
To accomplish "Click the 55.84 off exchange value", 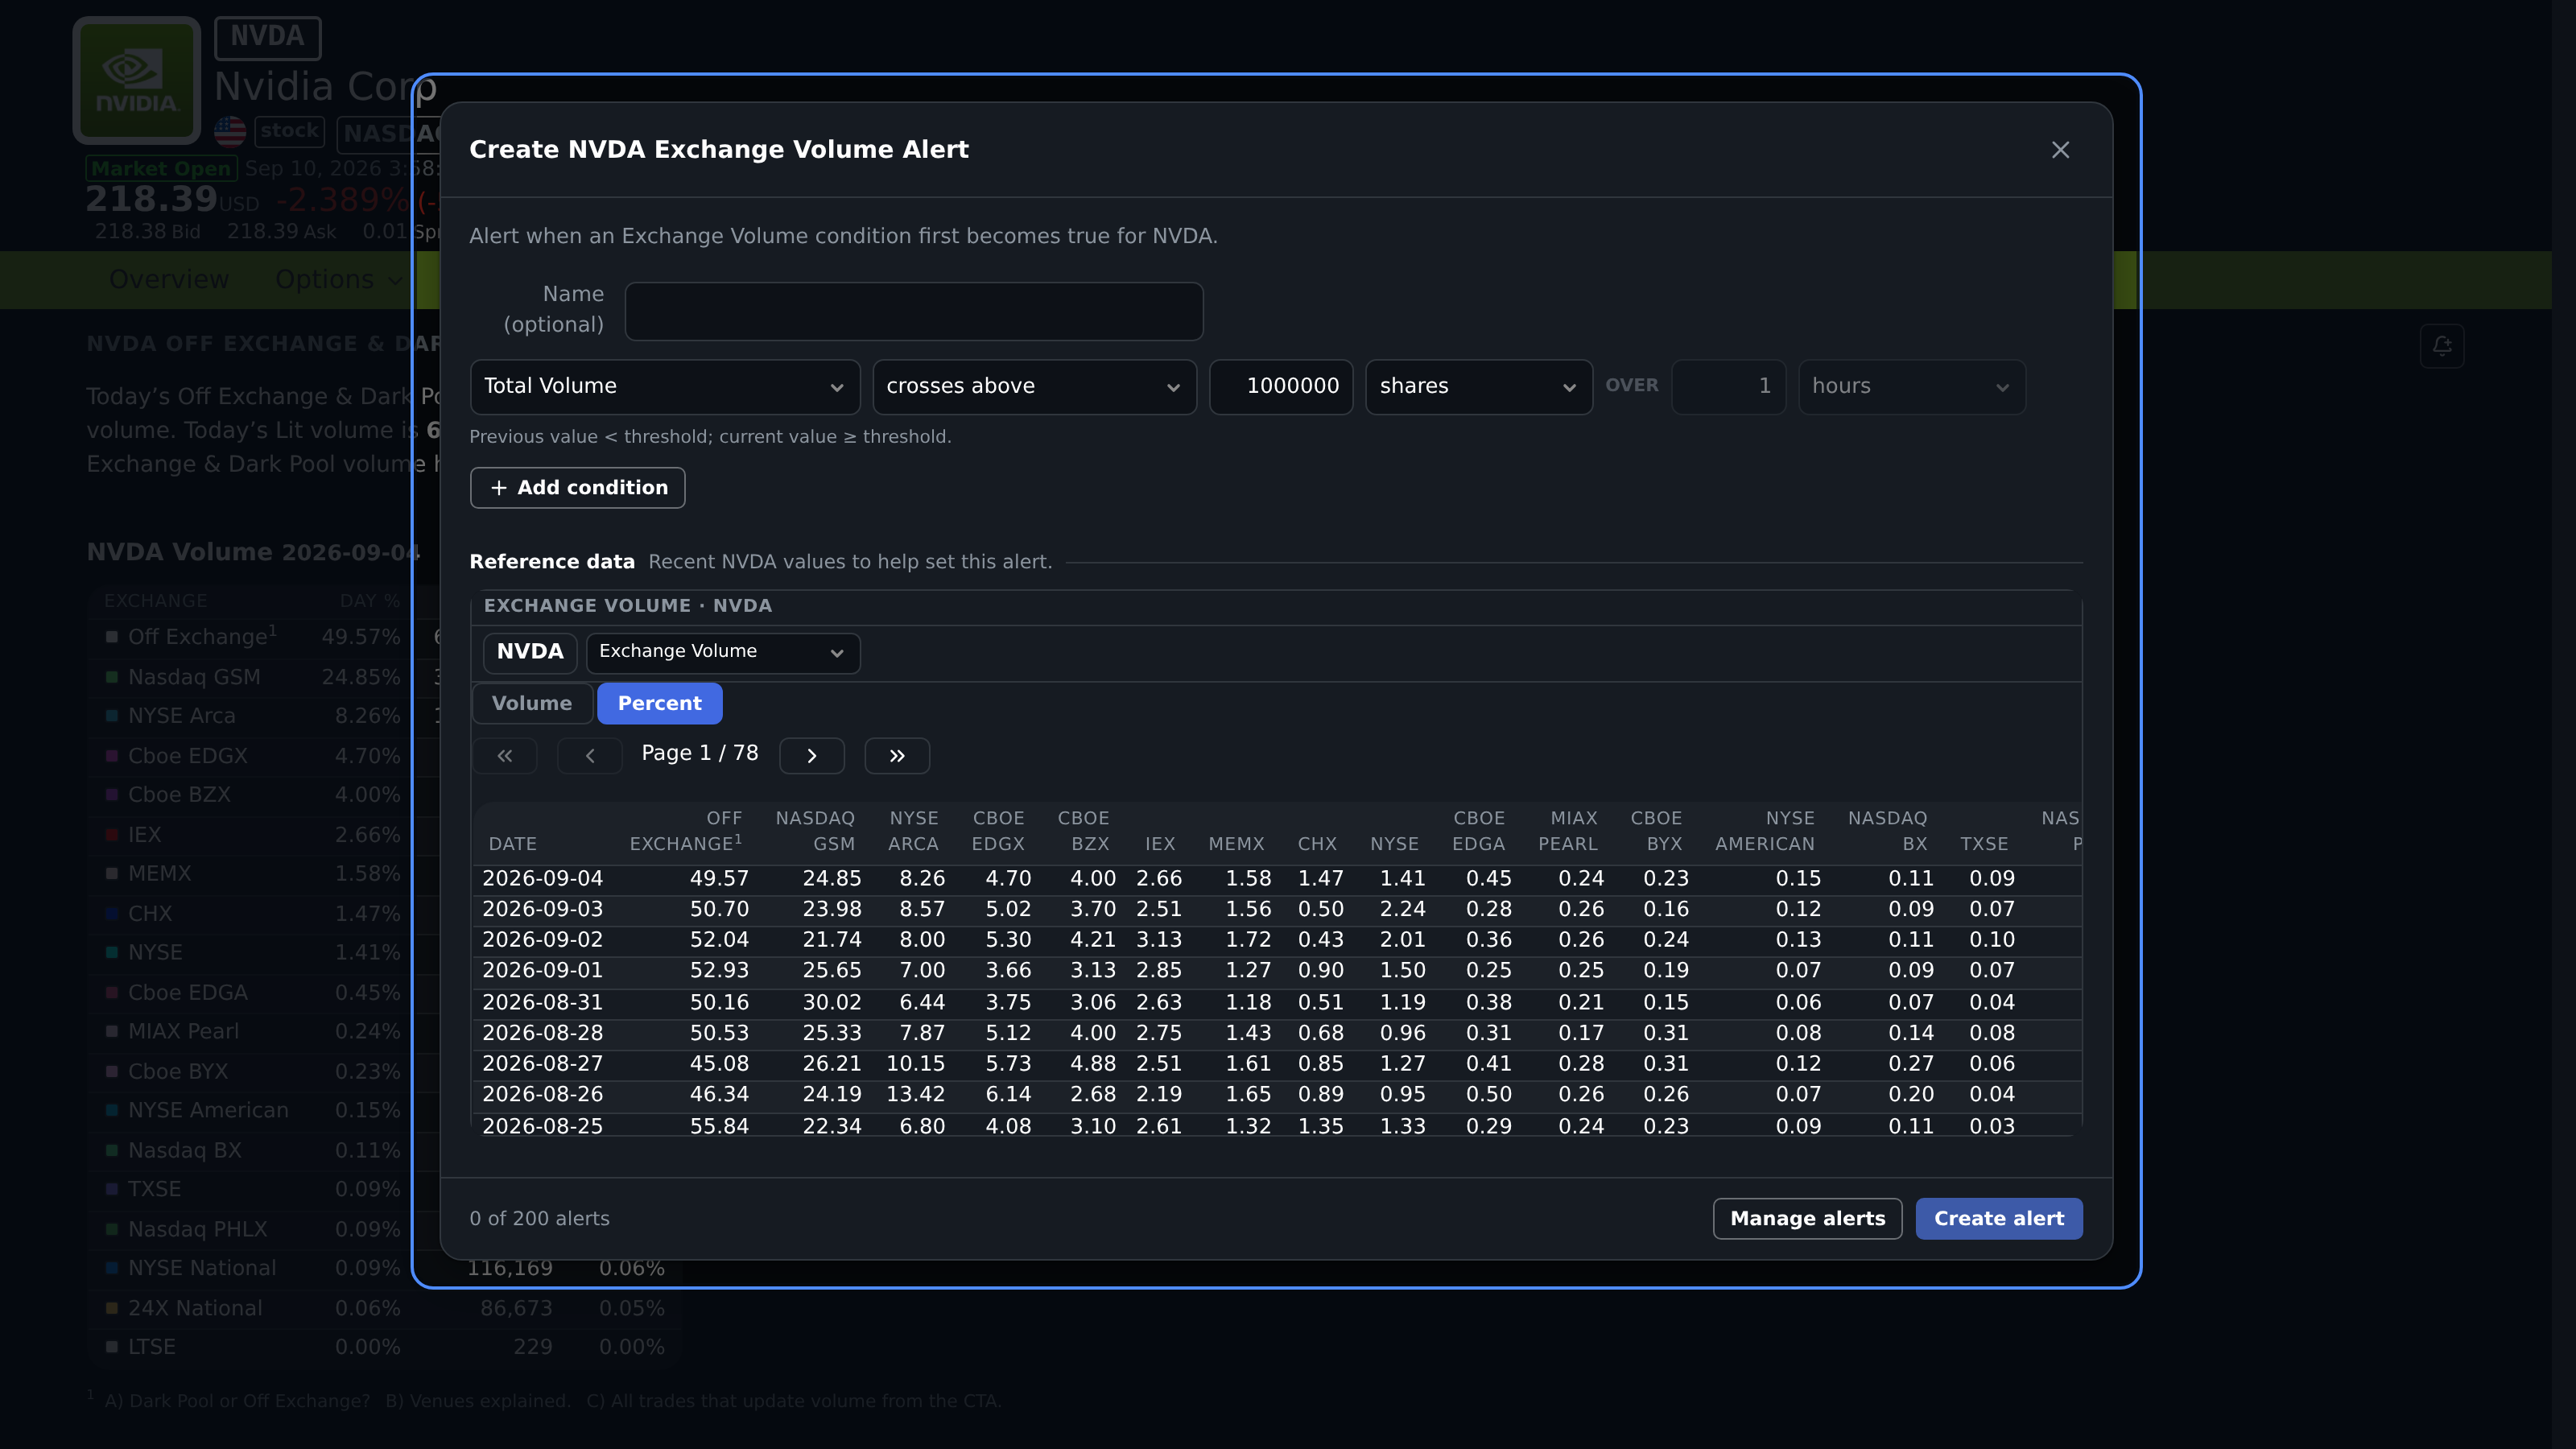I will (x=719, y=1126).
